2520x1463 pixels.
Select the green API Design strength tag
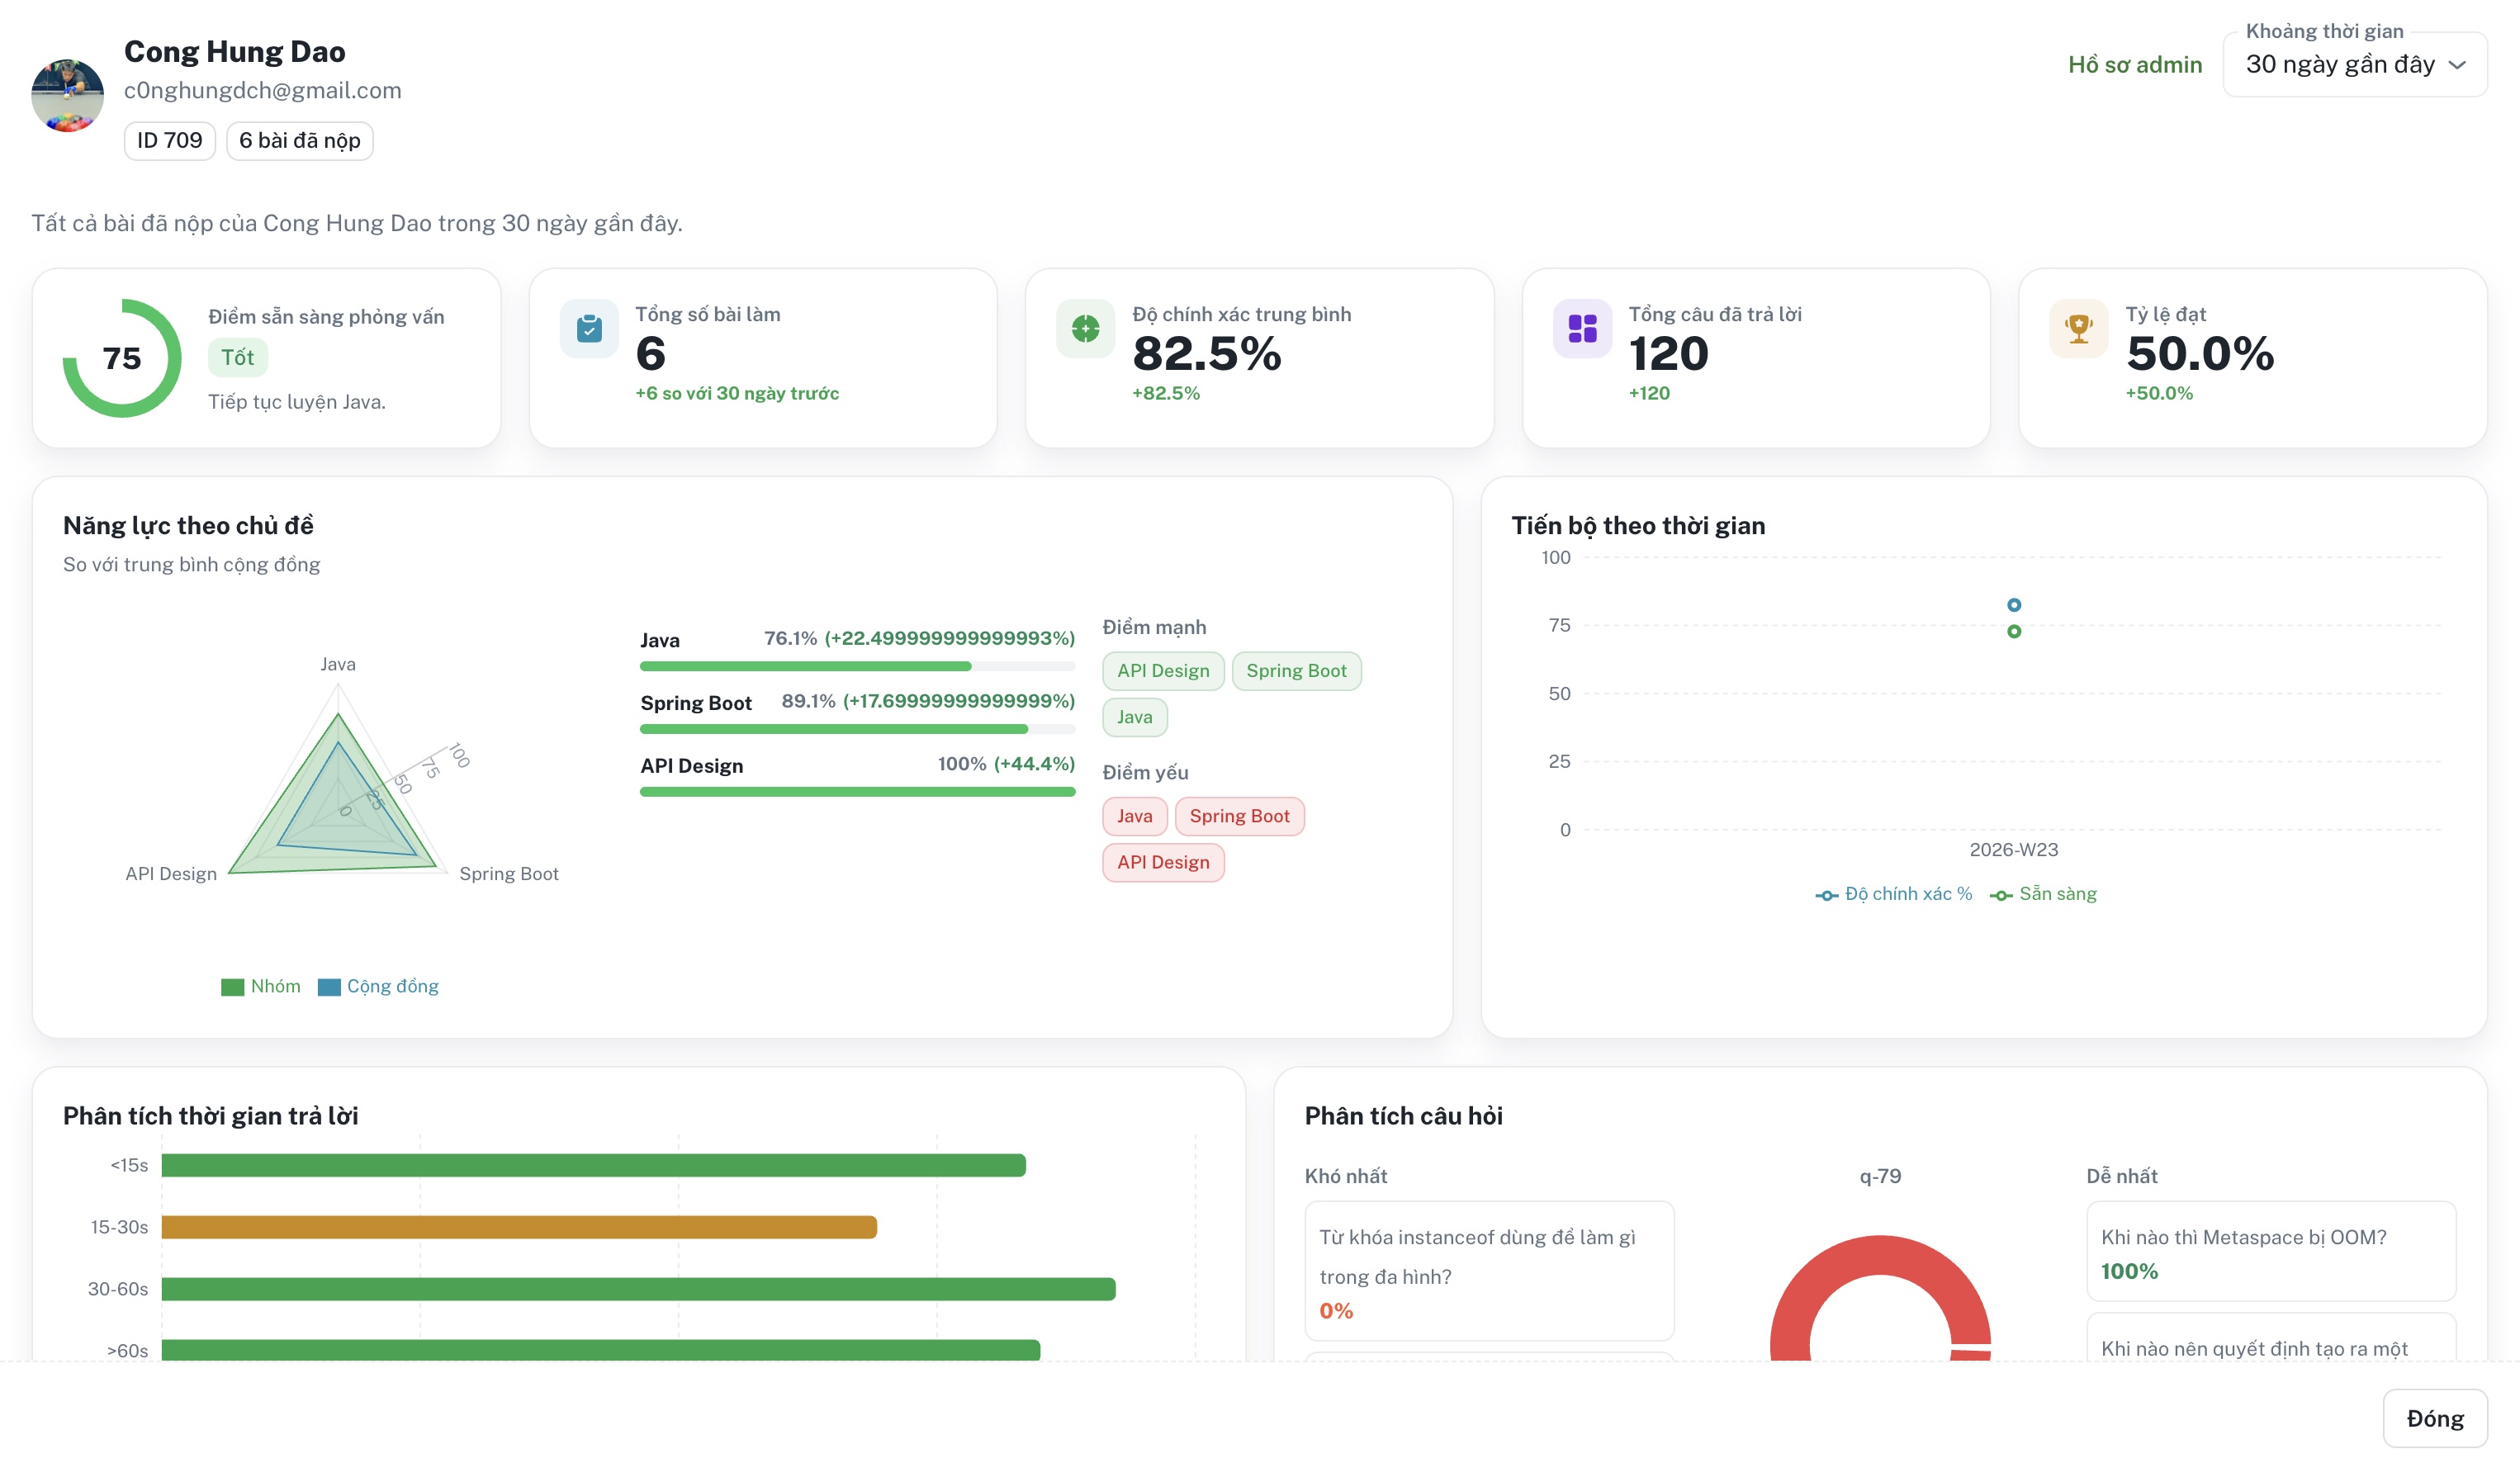tap(1163, 671)
